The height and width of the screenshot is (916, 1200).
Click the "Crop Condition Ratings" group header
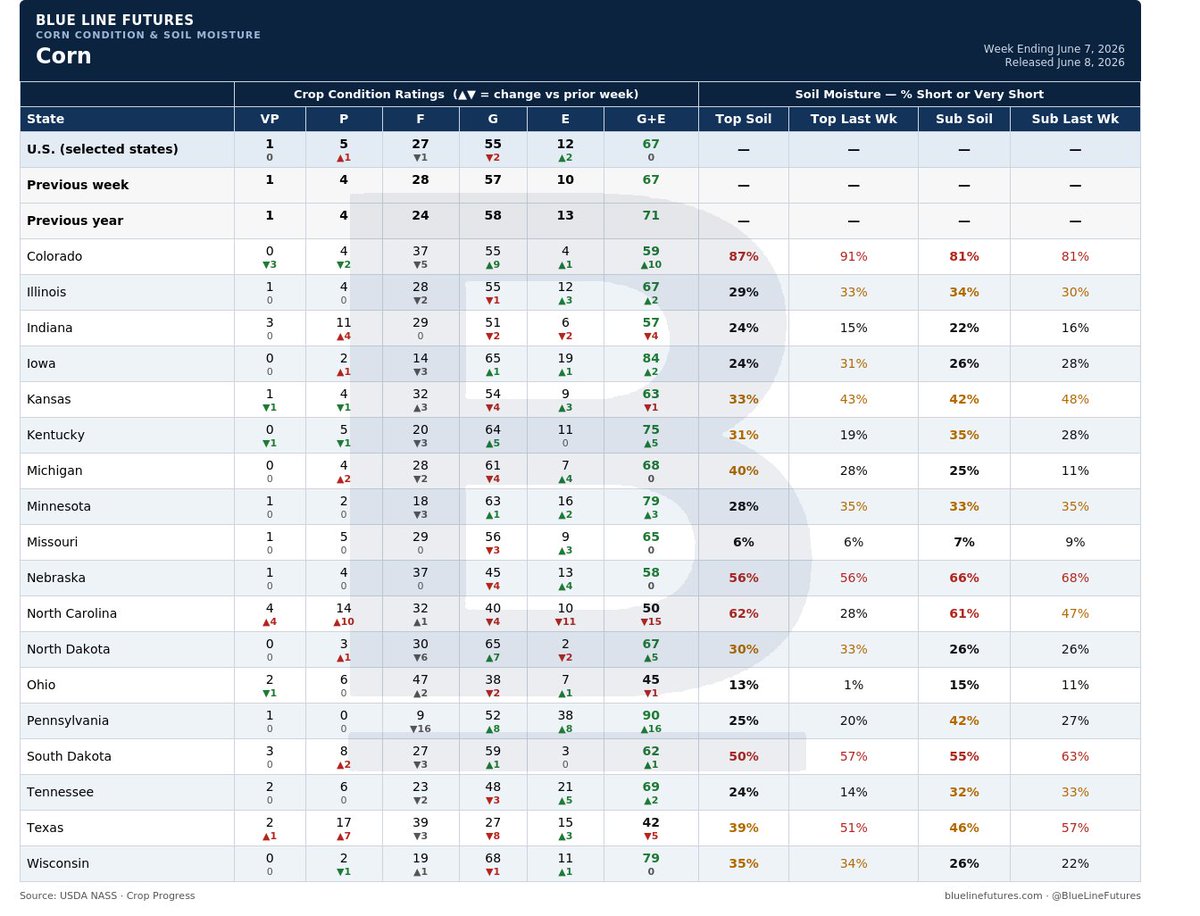pos(466,94)
